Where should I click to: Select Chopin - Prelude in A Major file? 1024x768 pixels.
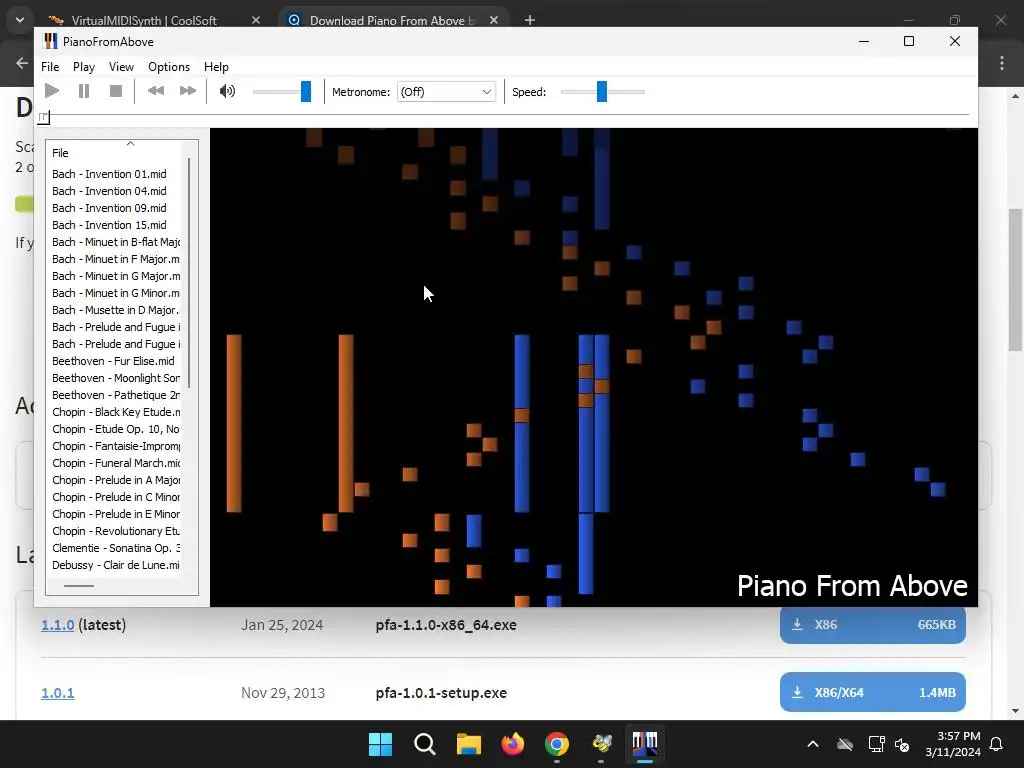pos(116,479)
